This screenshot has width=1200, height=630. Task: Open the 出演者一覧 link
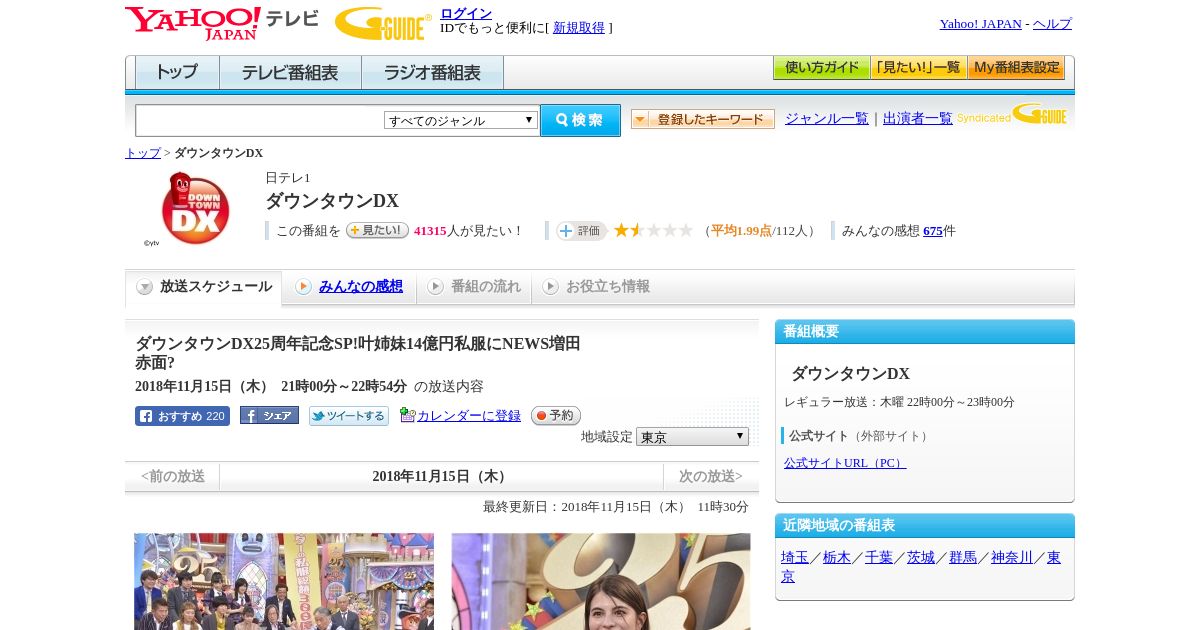click(x=918, y=118)
